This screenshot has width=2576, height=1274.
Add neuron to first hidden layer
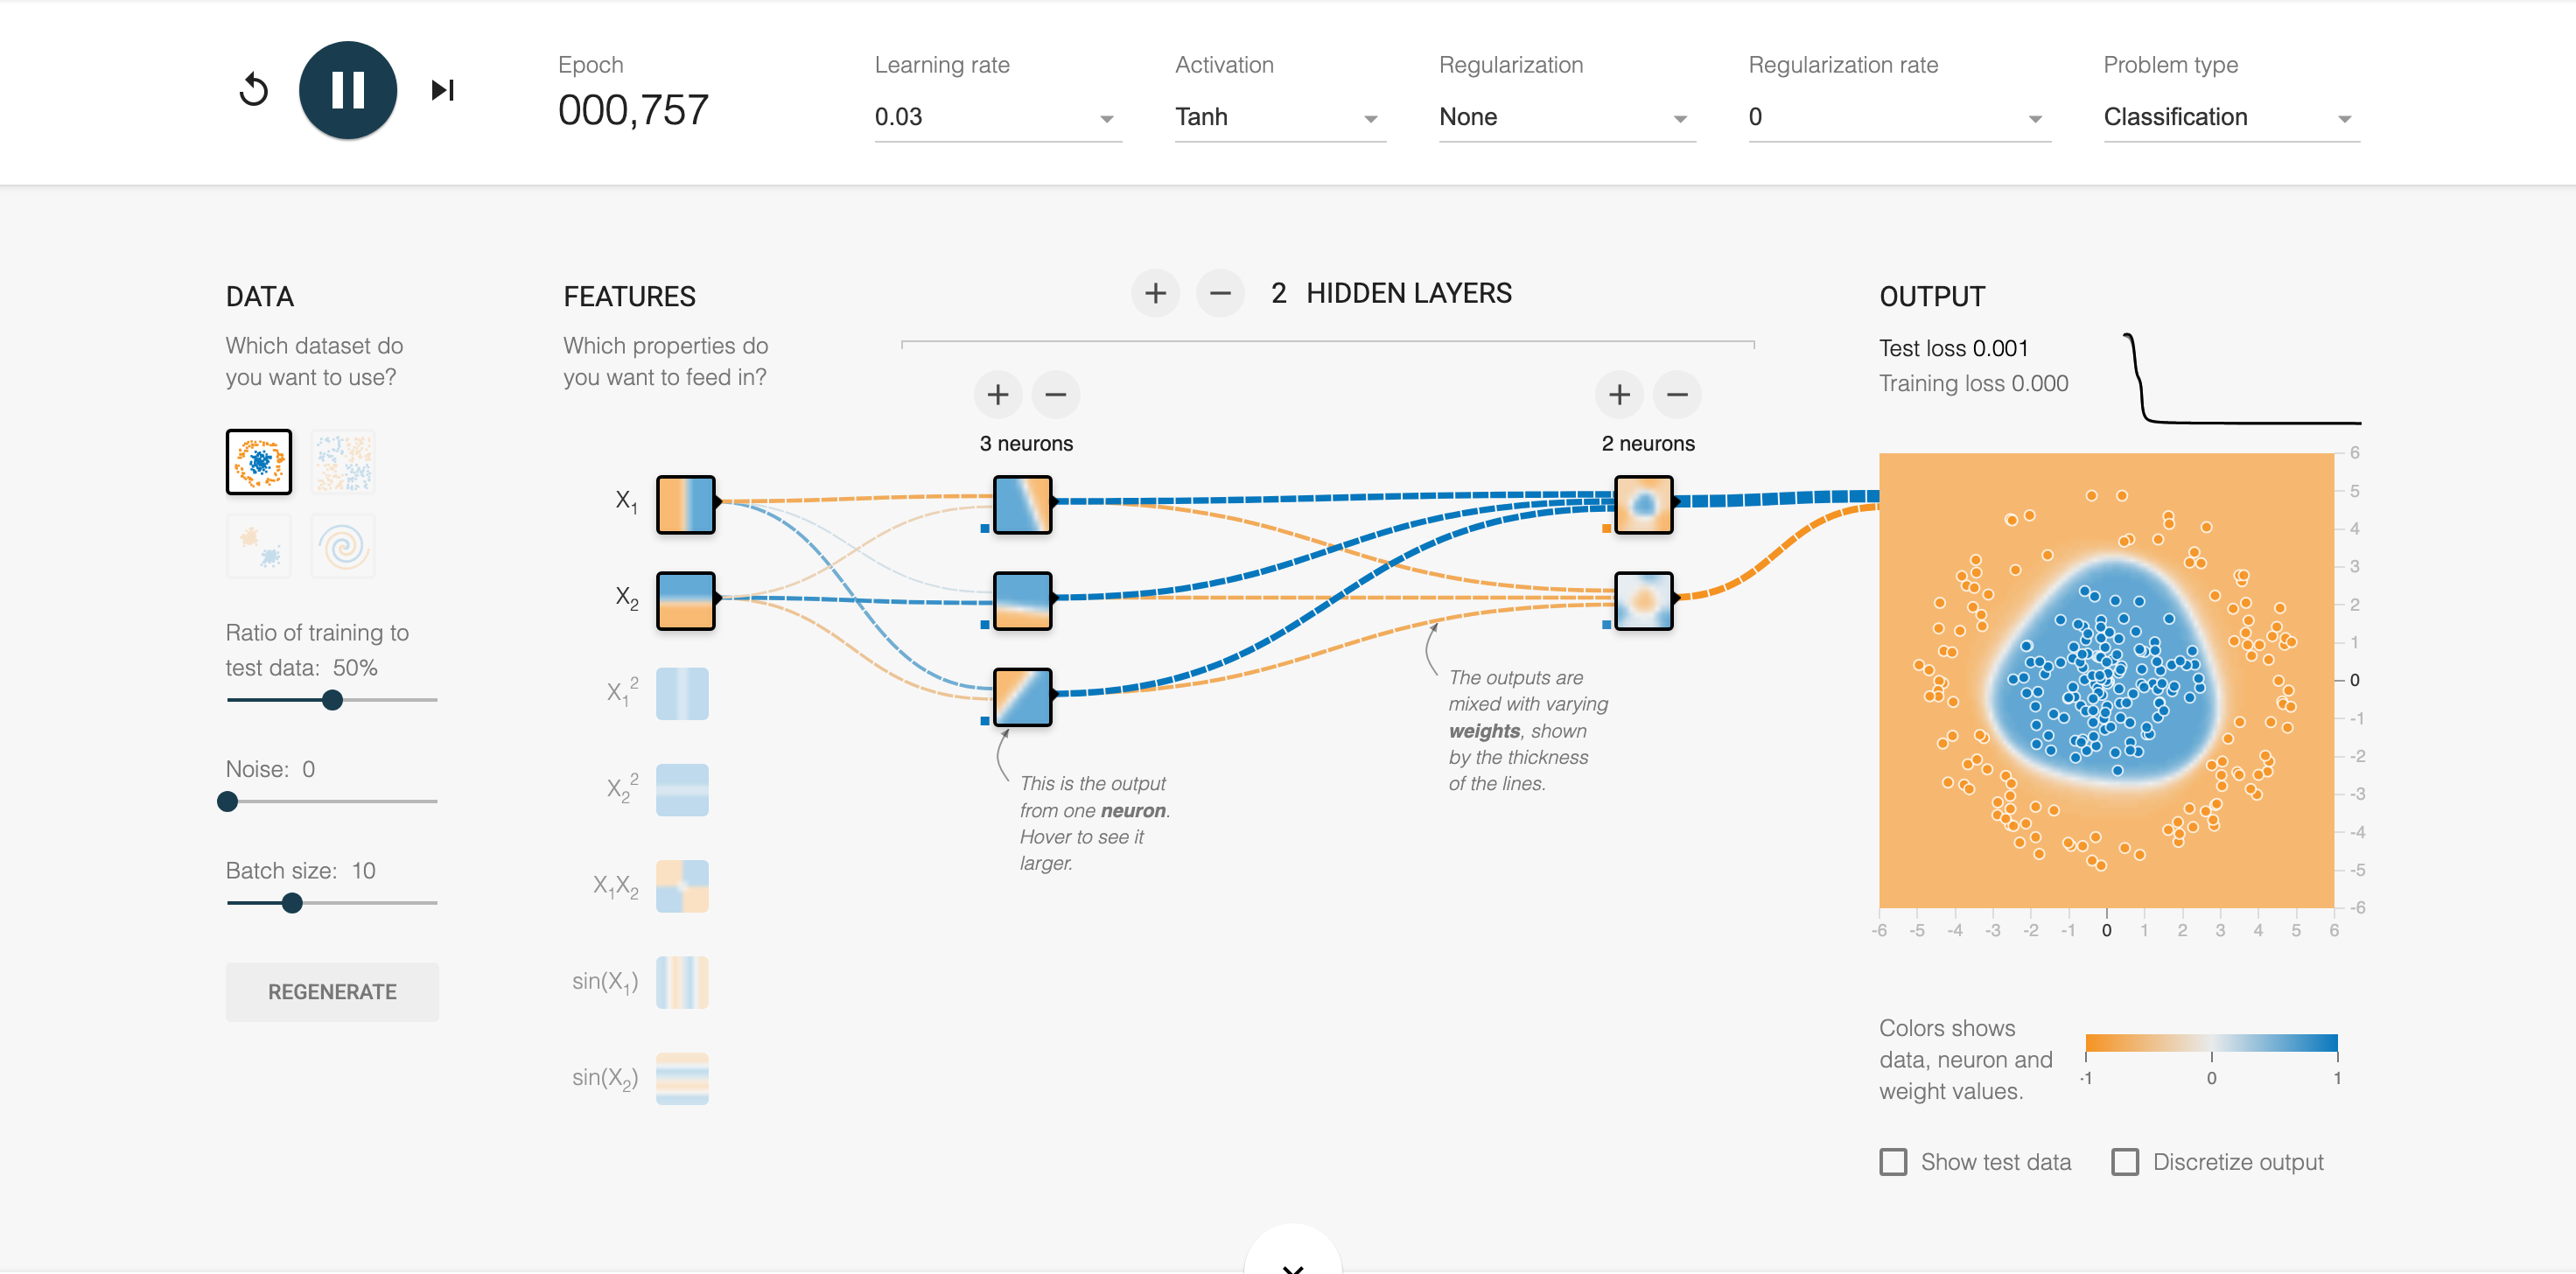tap(997, 395)
